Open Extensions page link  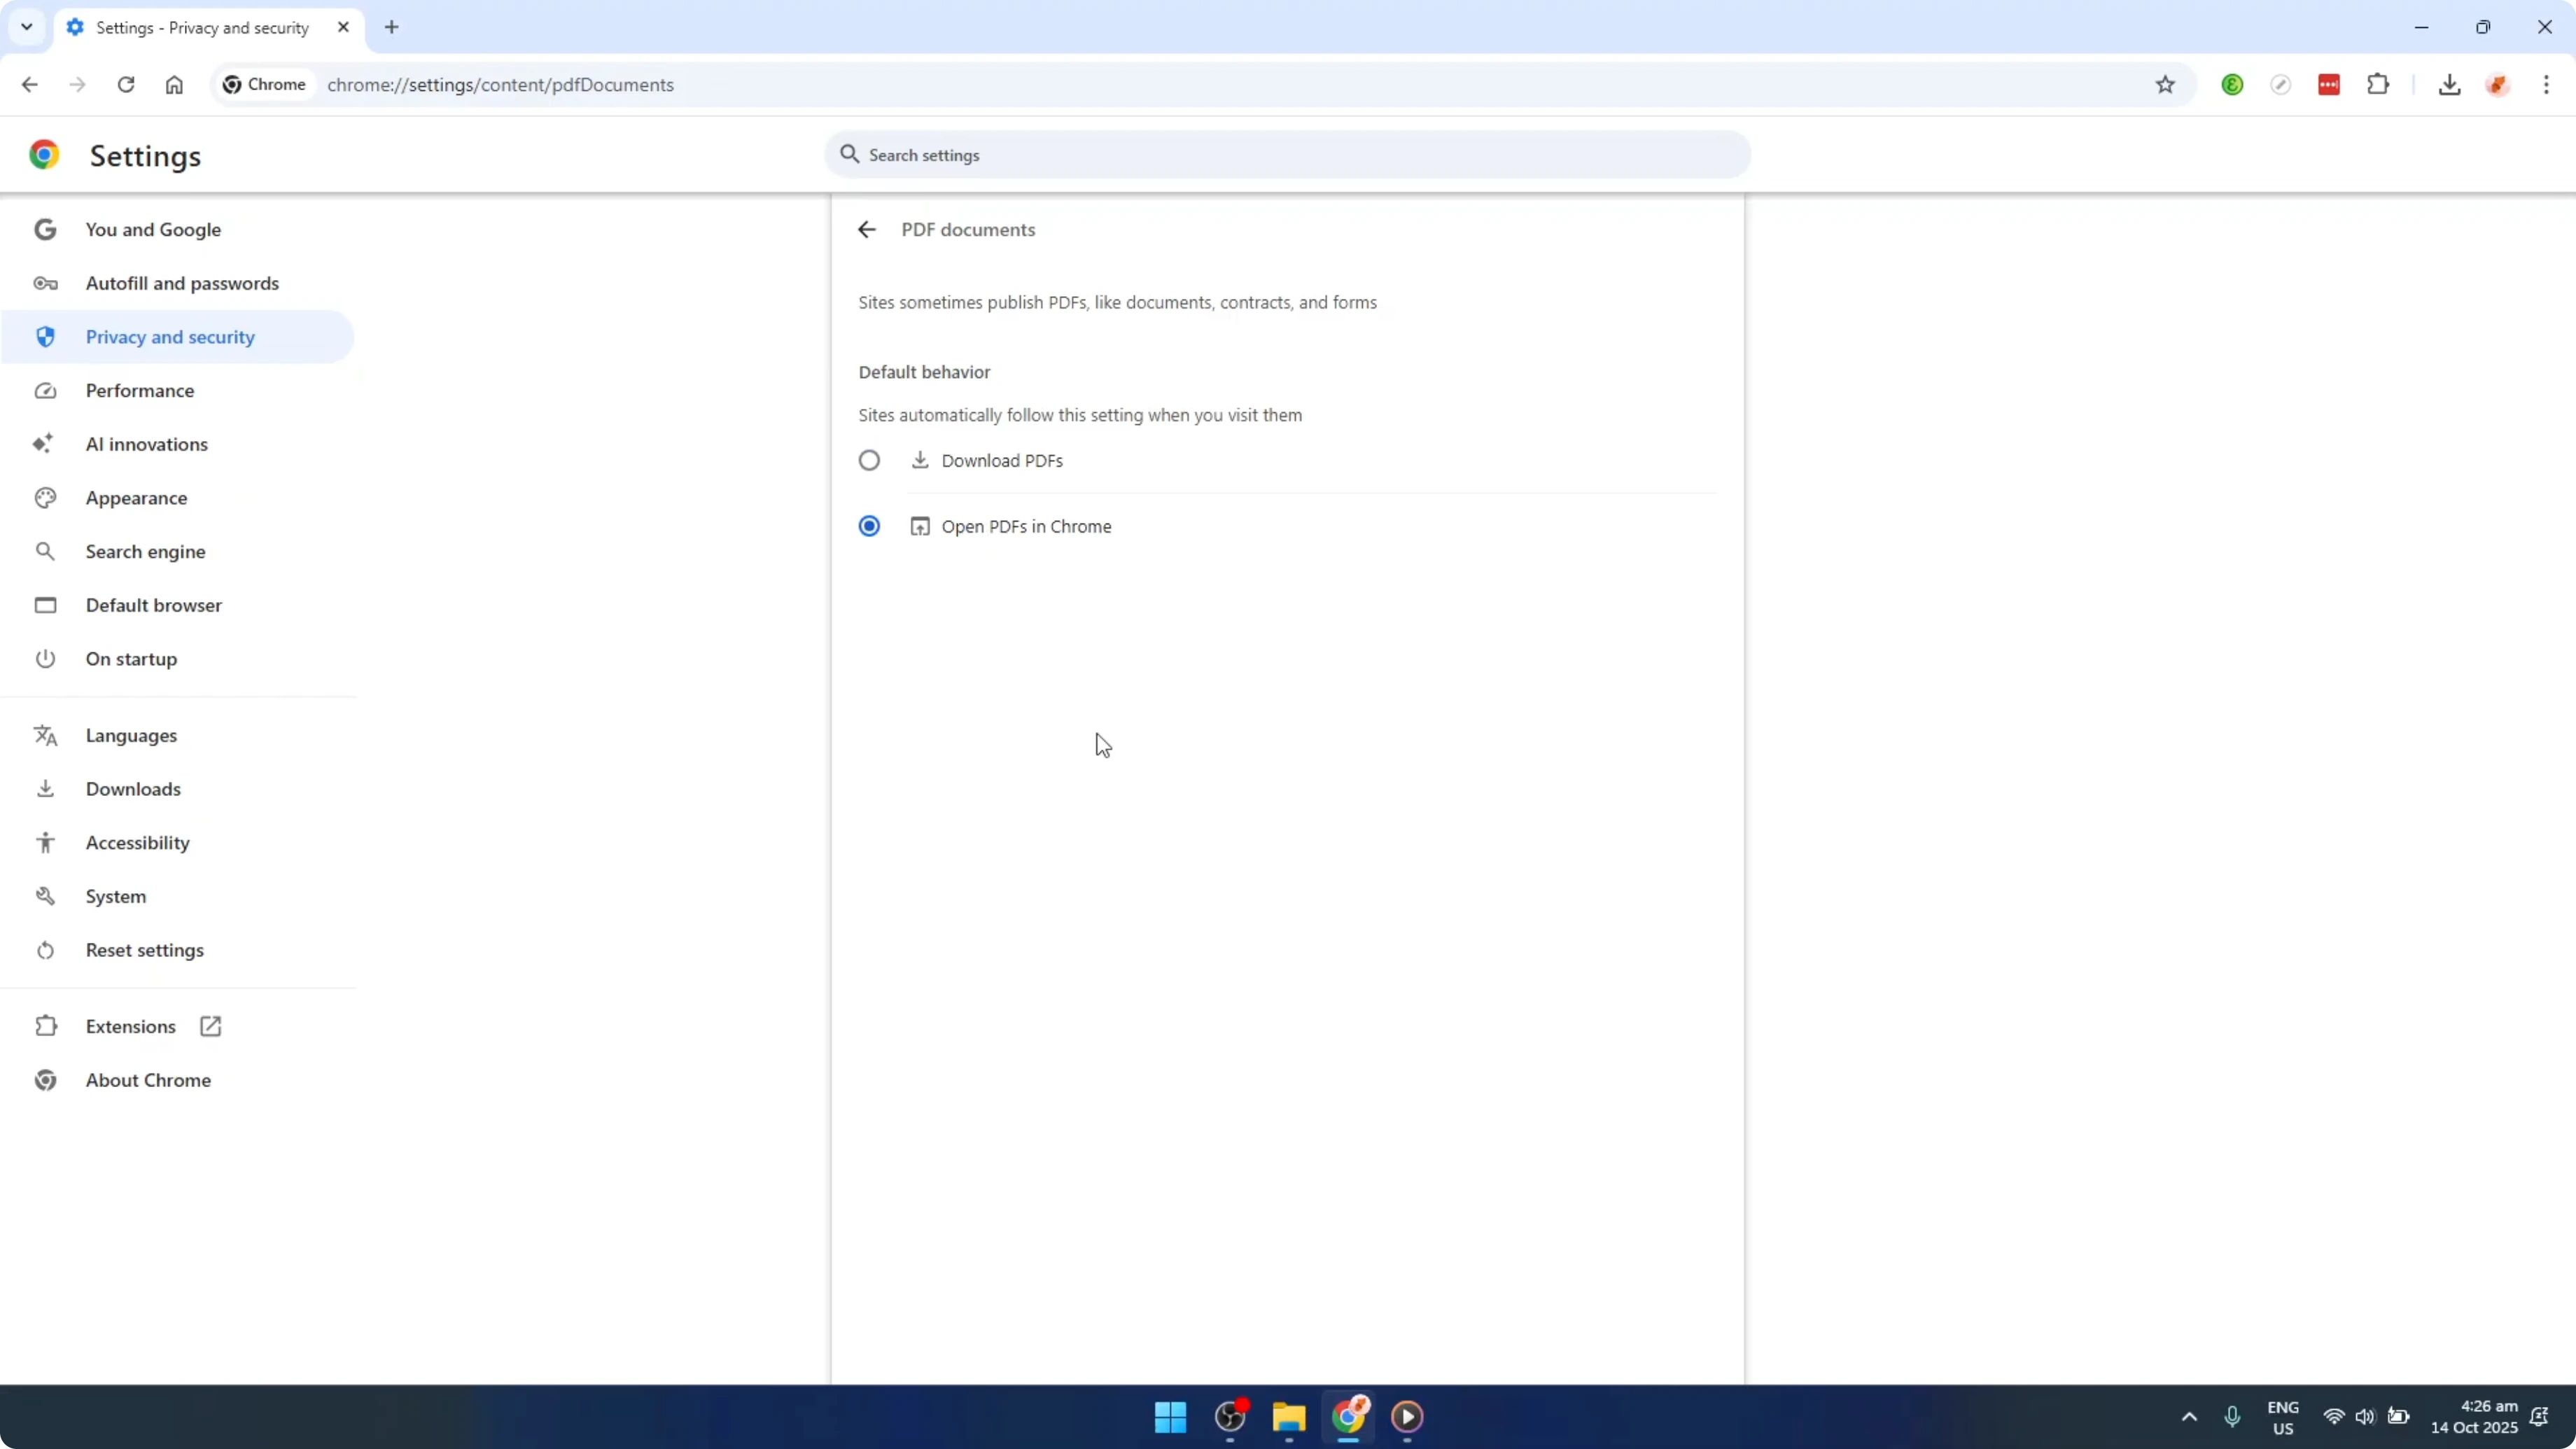[x=178, y=1026]
